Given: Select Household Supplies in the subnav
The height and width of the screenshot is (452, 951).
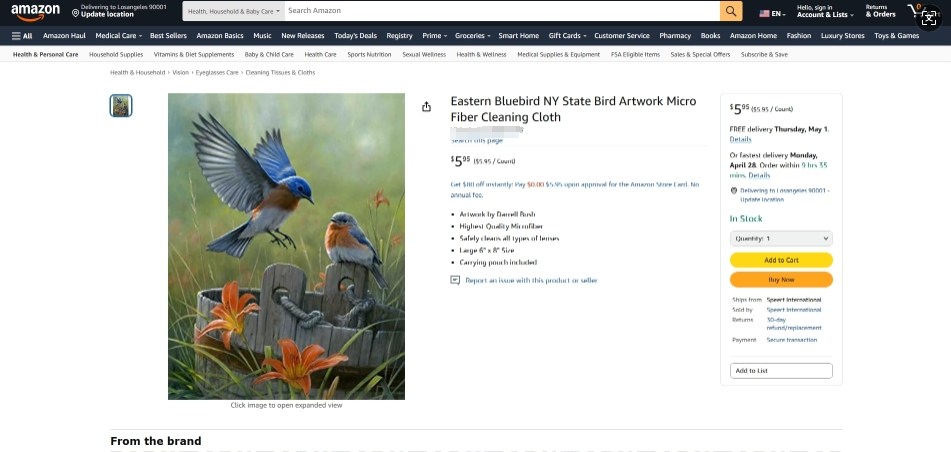Looking at the screenshot, I should [x=116, y=55].
